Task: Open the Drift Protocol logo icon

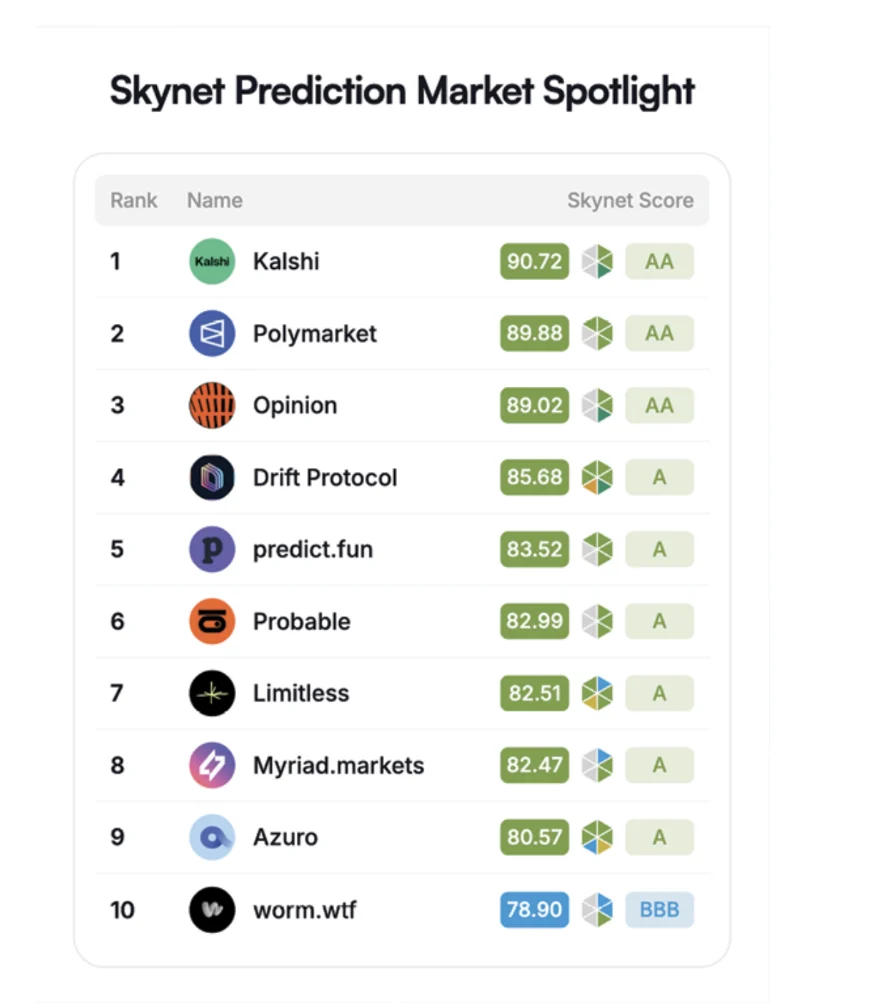Action: point(211,477)
